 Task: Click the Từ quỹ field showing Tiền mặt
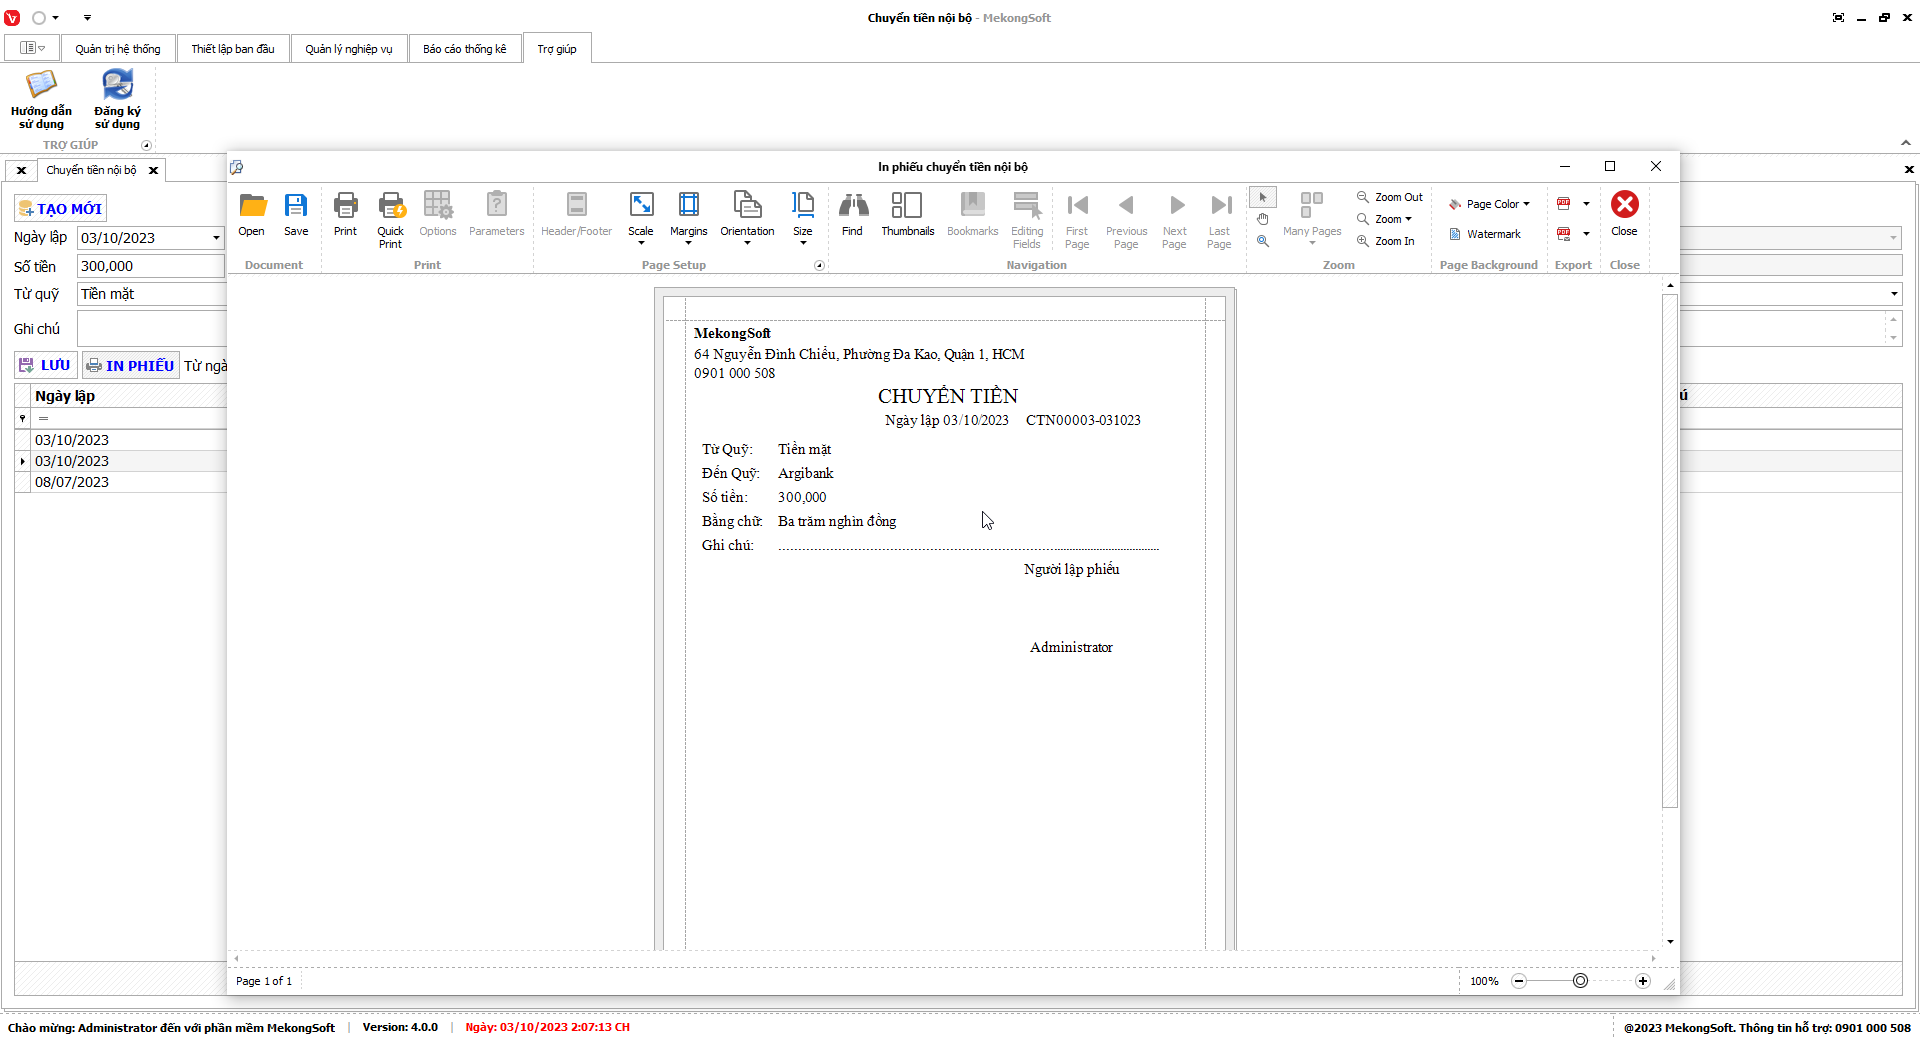151,294
